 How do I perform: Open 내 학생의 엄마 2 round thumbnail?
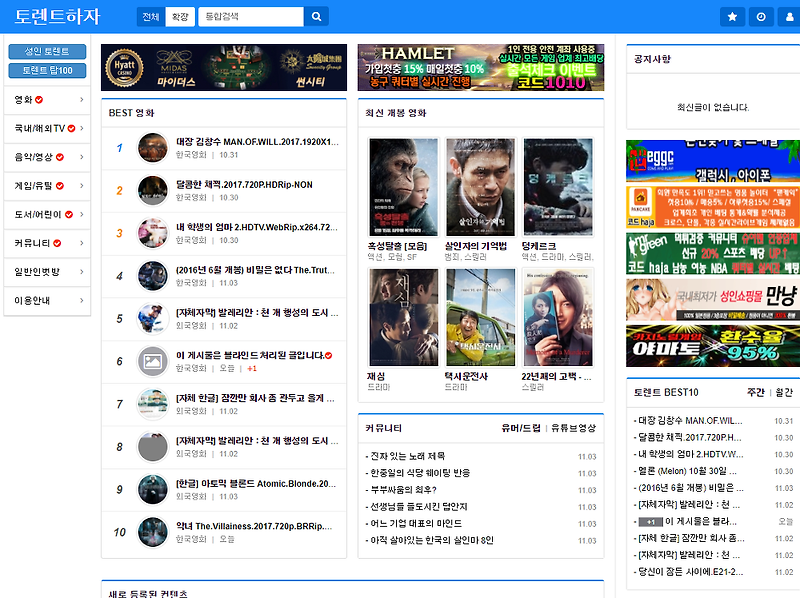[x=153, y=233]
